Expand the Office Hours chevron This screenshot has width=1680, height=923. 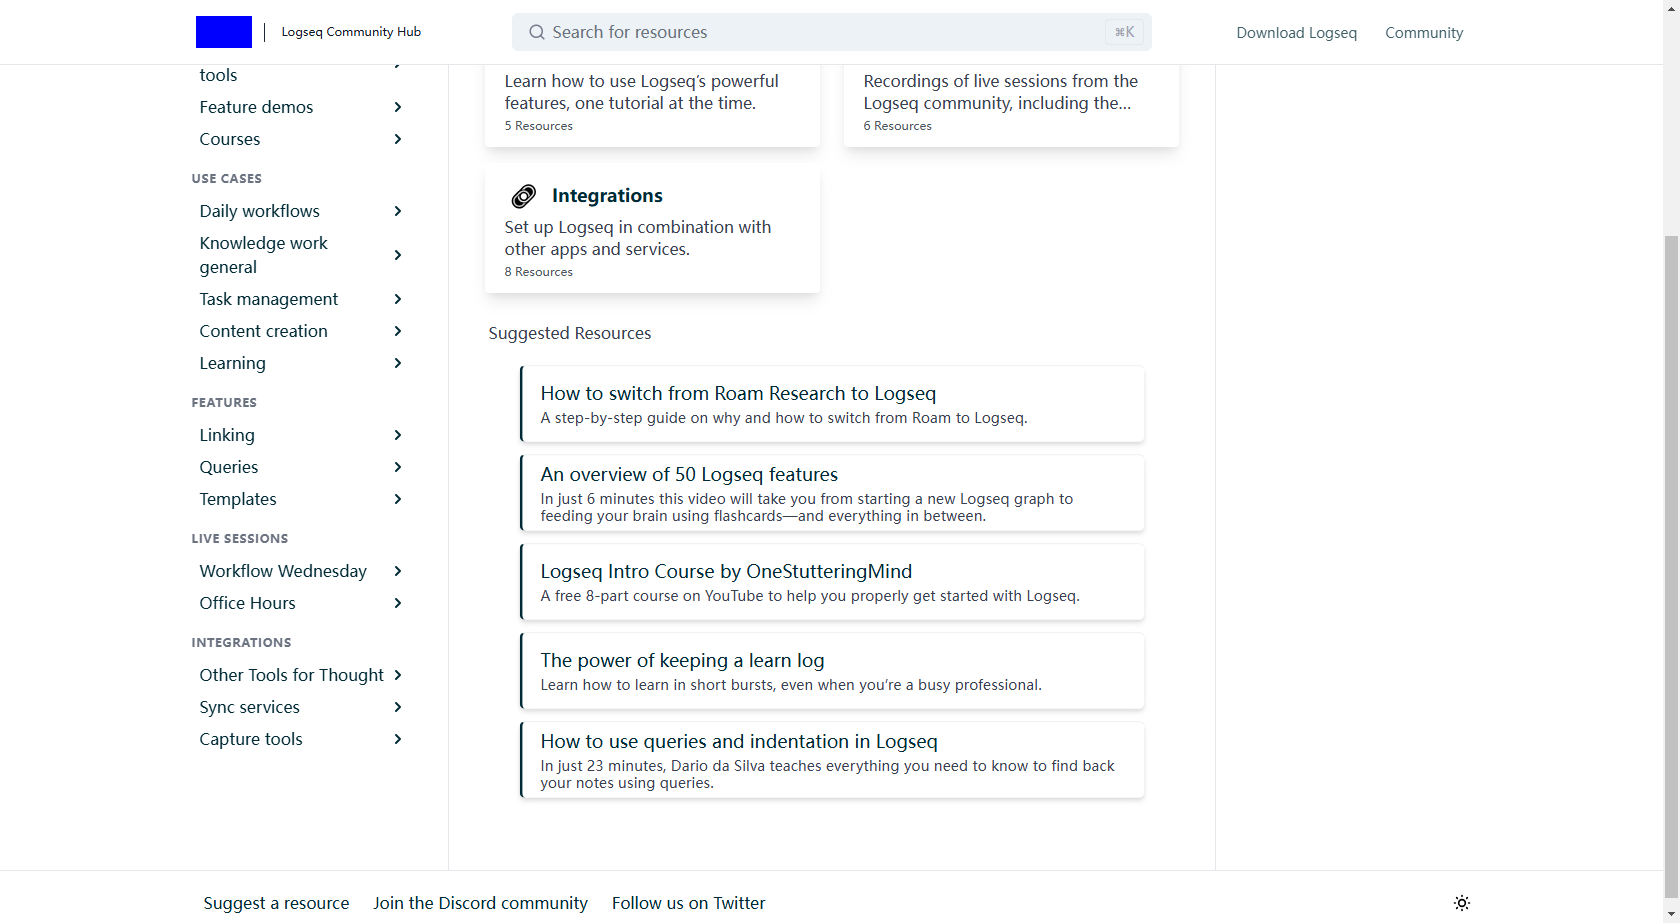(398, 603)
